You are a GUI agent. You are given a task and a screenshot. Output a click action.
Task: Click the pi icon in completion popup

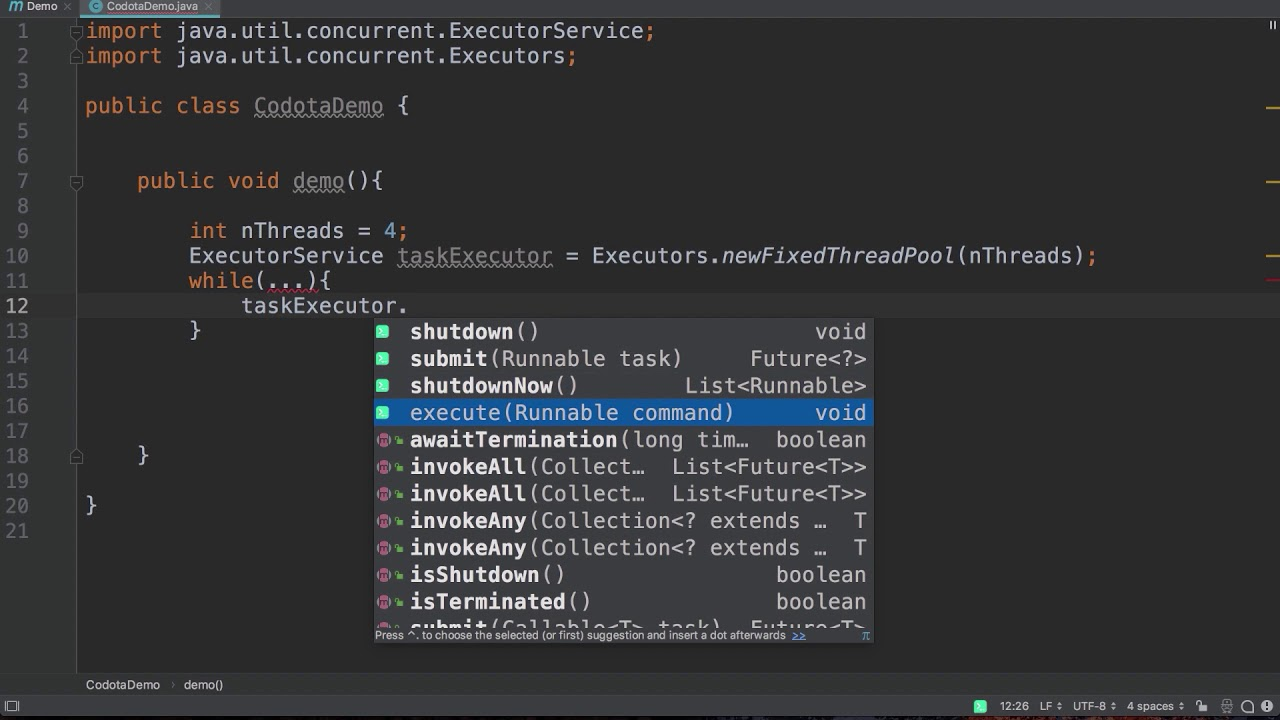click(865, 635)
